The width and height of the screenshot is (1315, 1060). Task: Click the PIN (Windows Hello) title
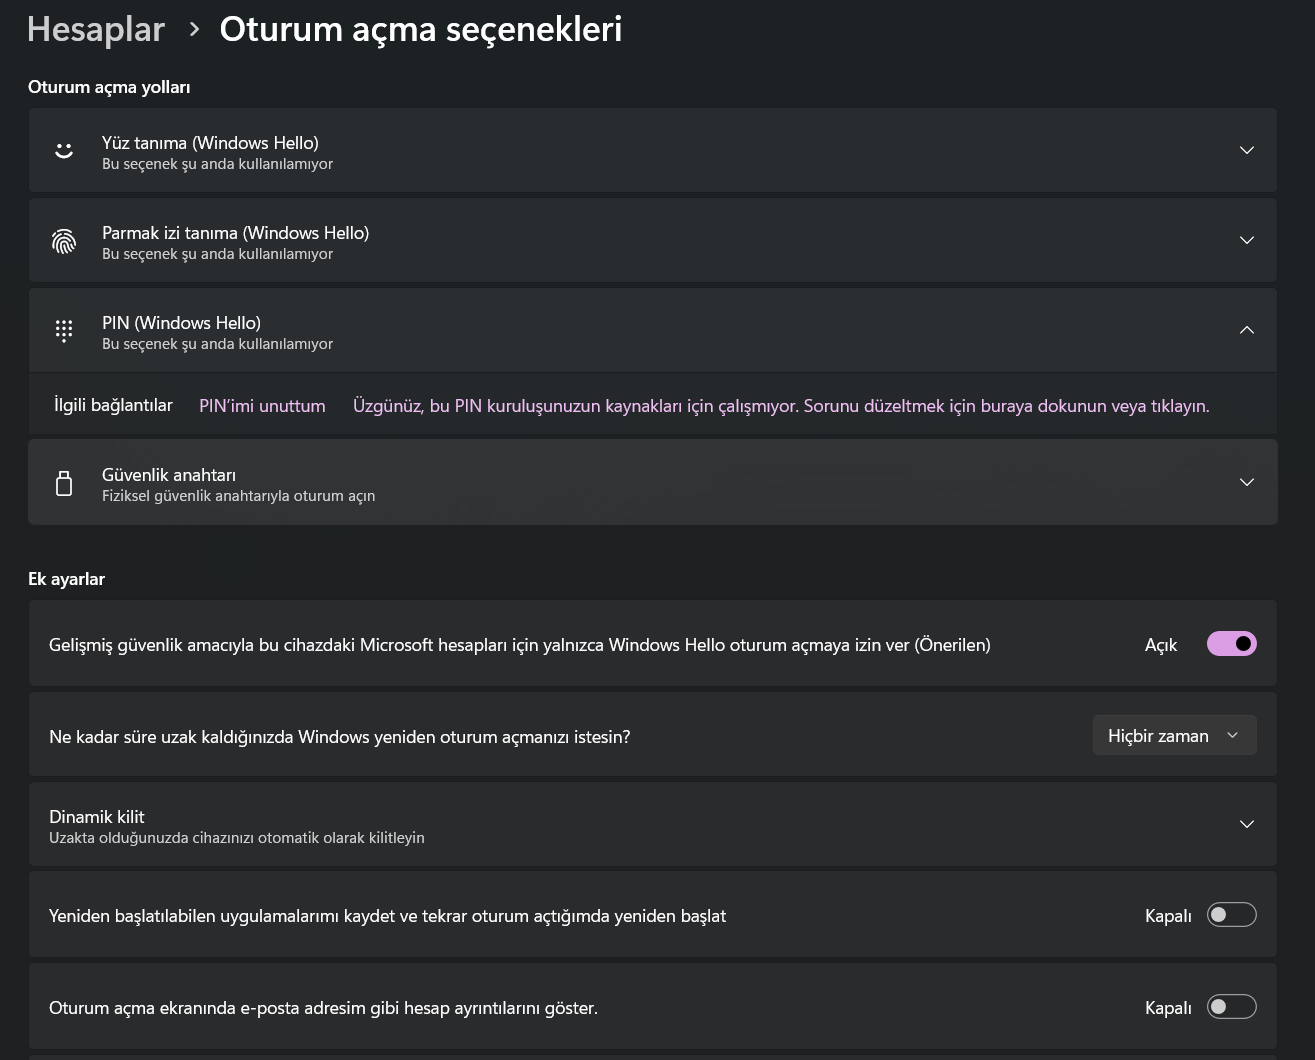click(x=181, y=323)
